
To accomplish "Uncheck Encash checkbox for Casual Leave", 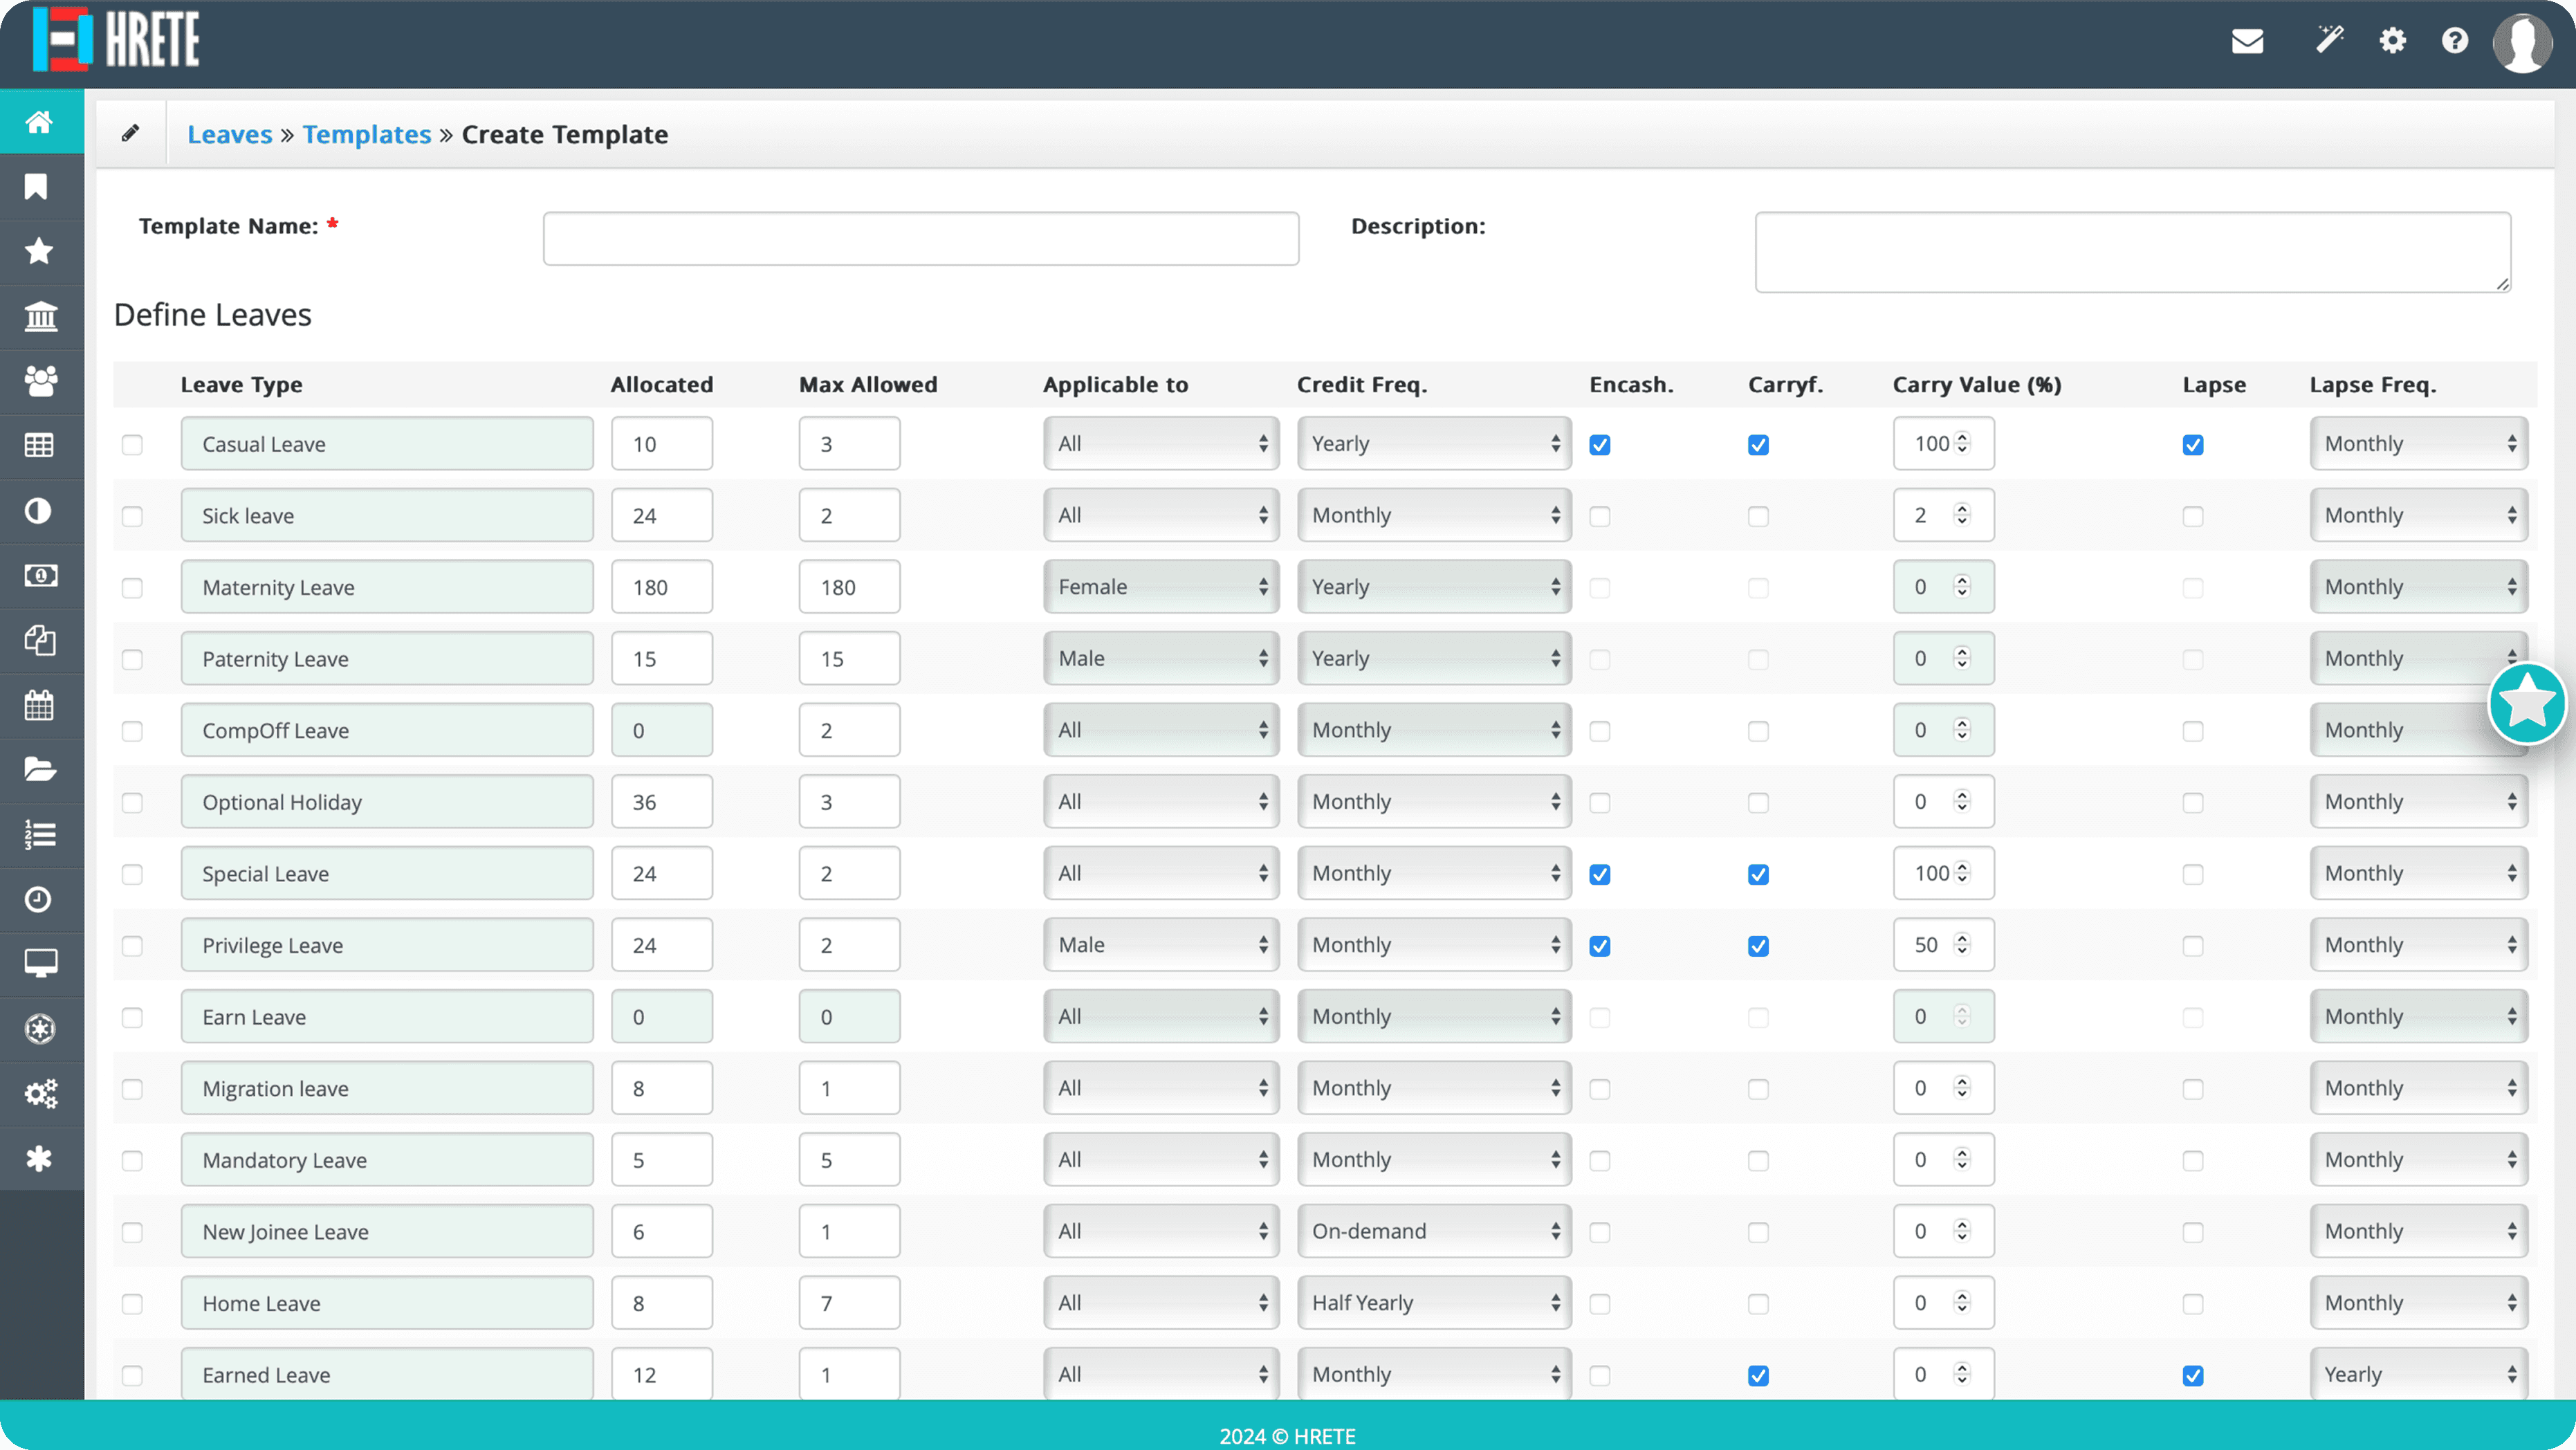I will tap(1600, 445).
